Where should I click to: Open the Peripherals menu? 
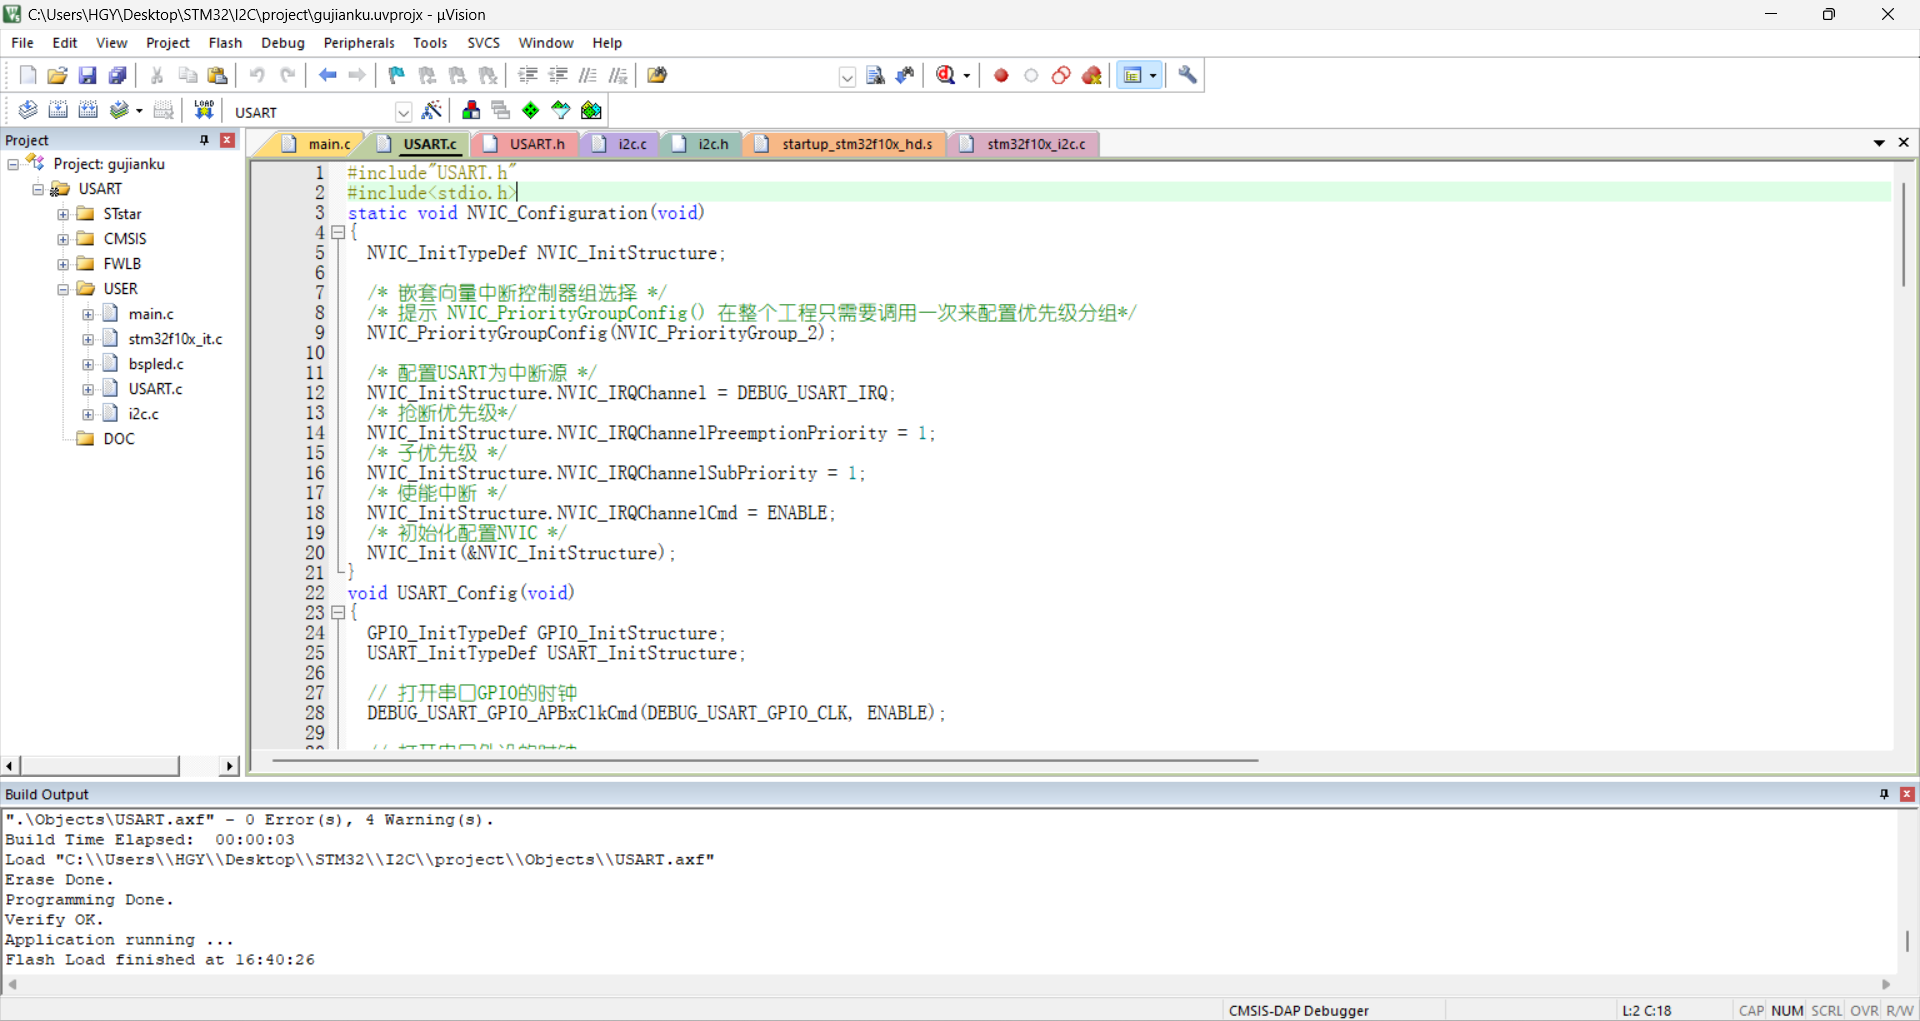point(359,43)
